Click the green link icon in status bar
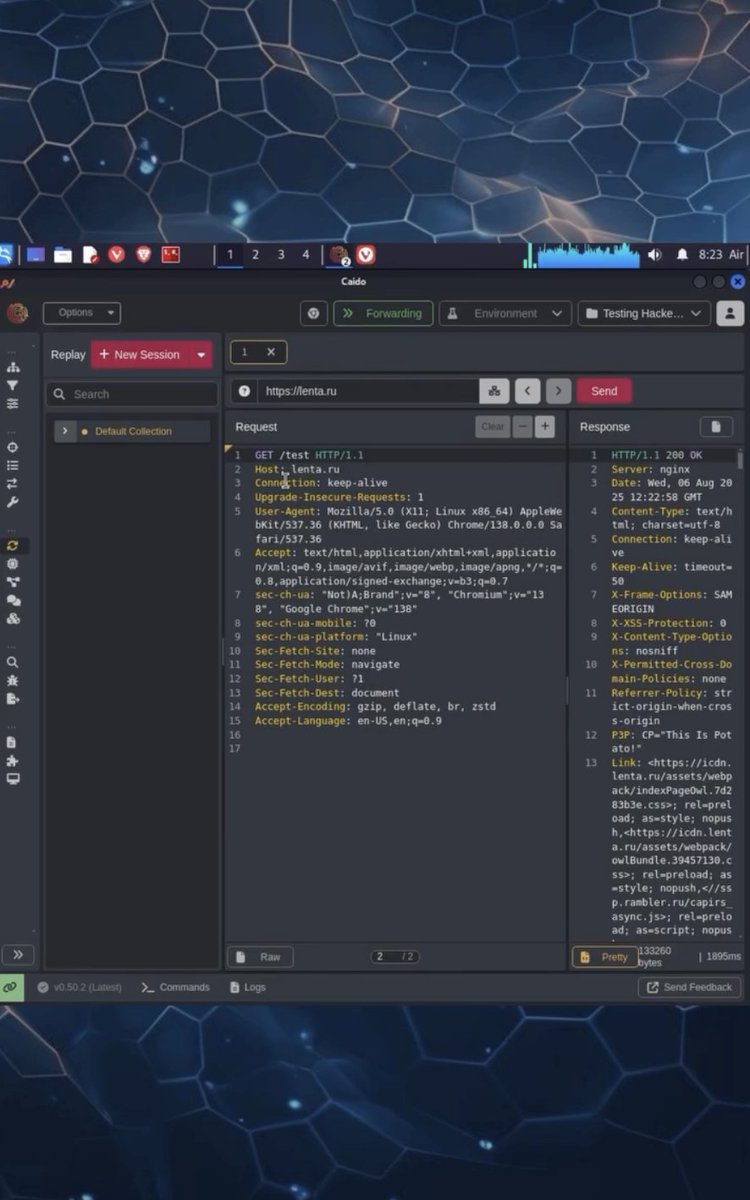The width and height of the screenshot is (750, 1200). 11,987
